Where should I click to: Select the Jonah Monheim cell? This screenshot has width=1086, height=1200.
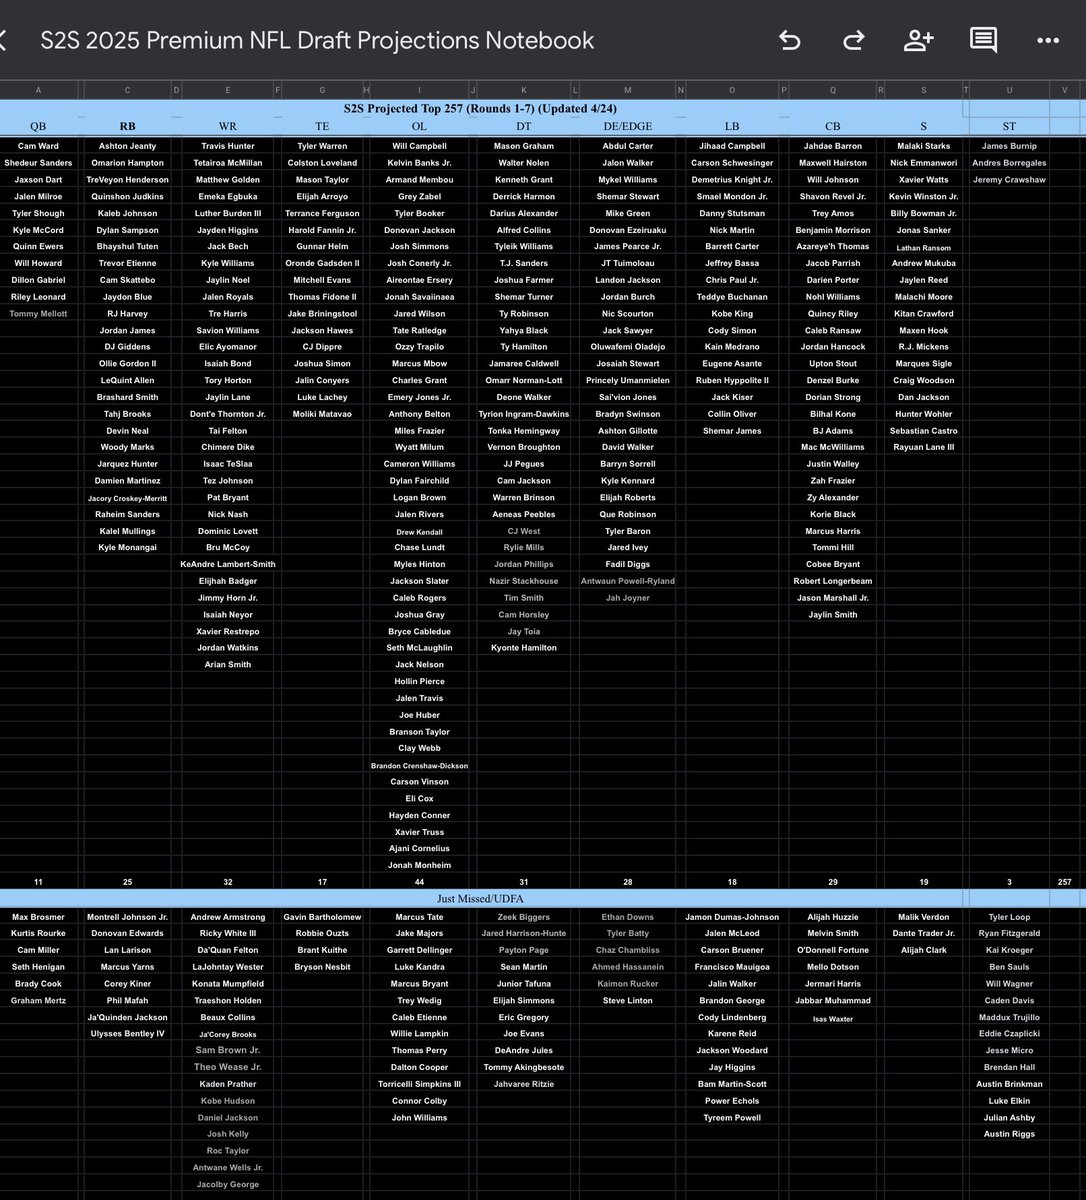[419, 866]
